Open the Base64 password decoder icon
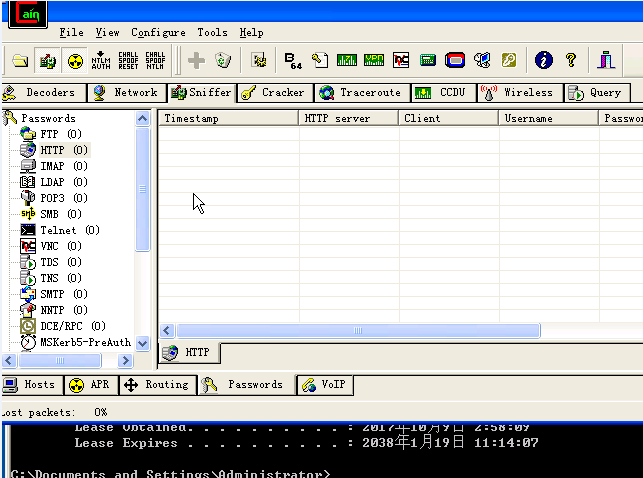643x478 pixels. tap(293, 61)
